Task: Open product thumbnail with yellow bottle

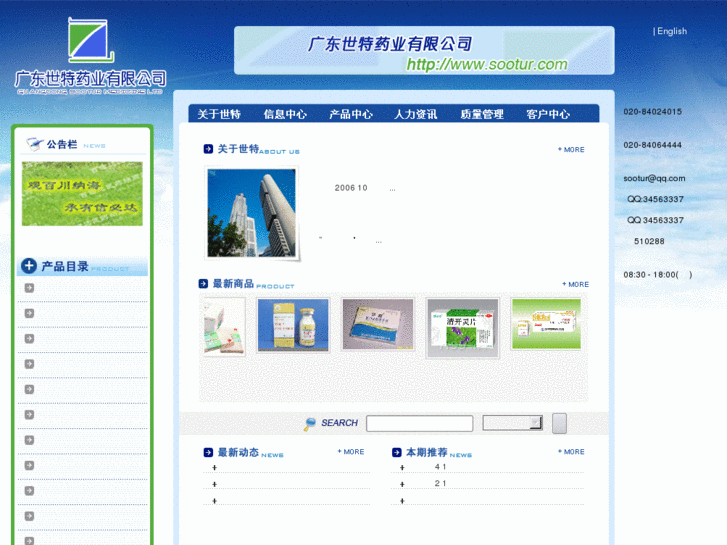Action: tap(293, 325)
